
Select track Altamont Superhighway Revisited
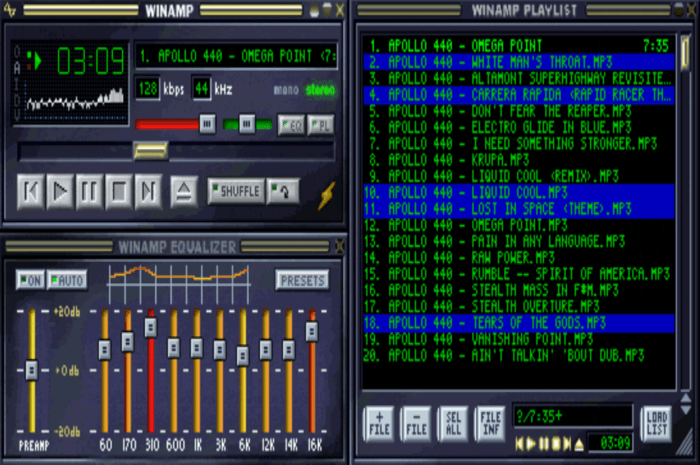click(518, 79)
